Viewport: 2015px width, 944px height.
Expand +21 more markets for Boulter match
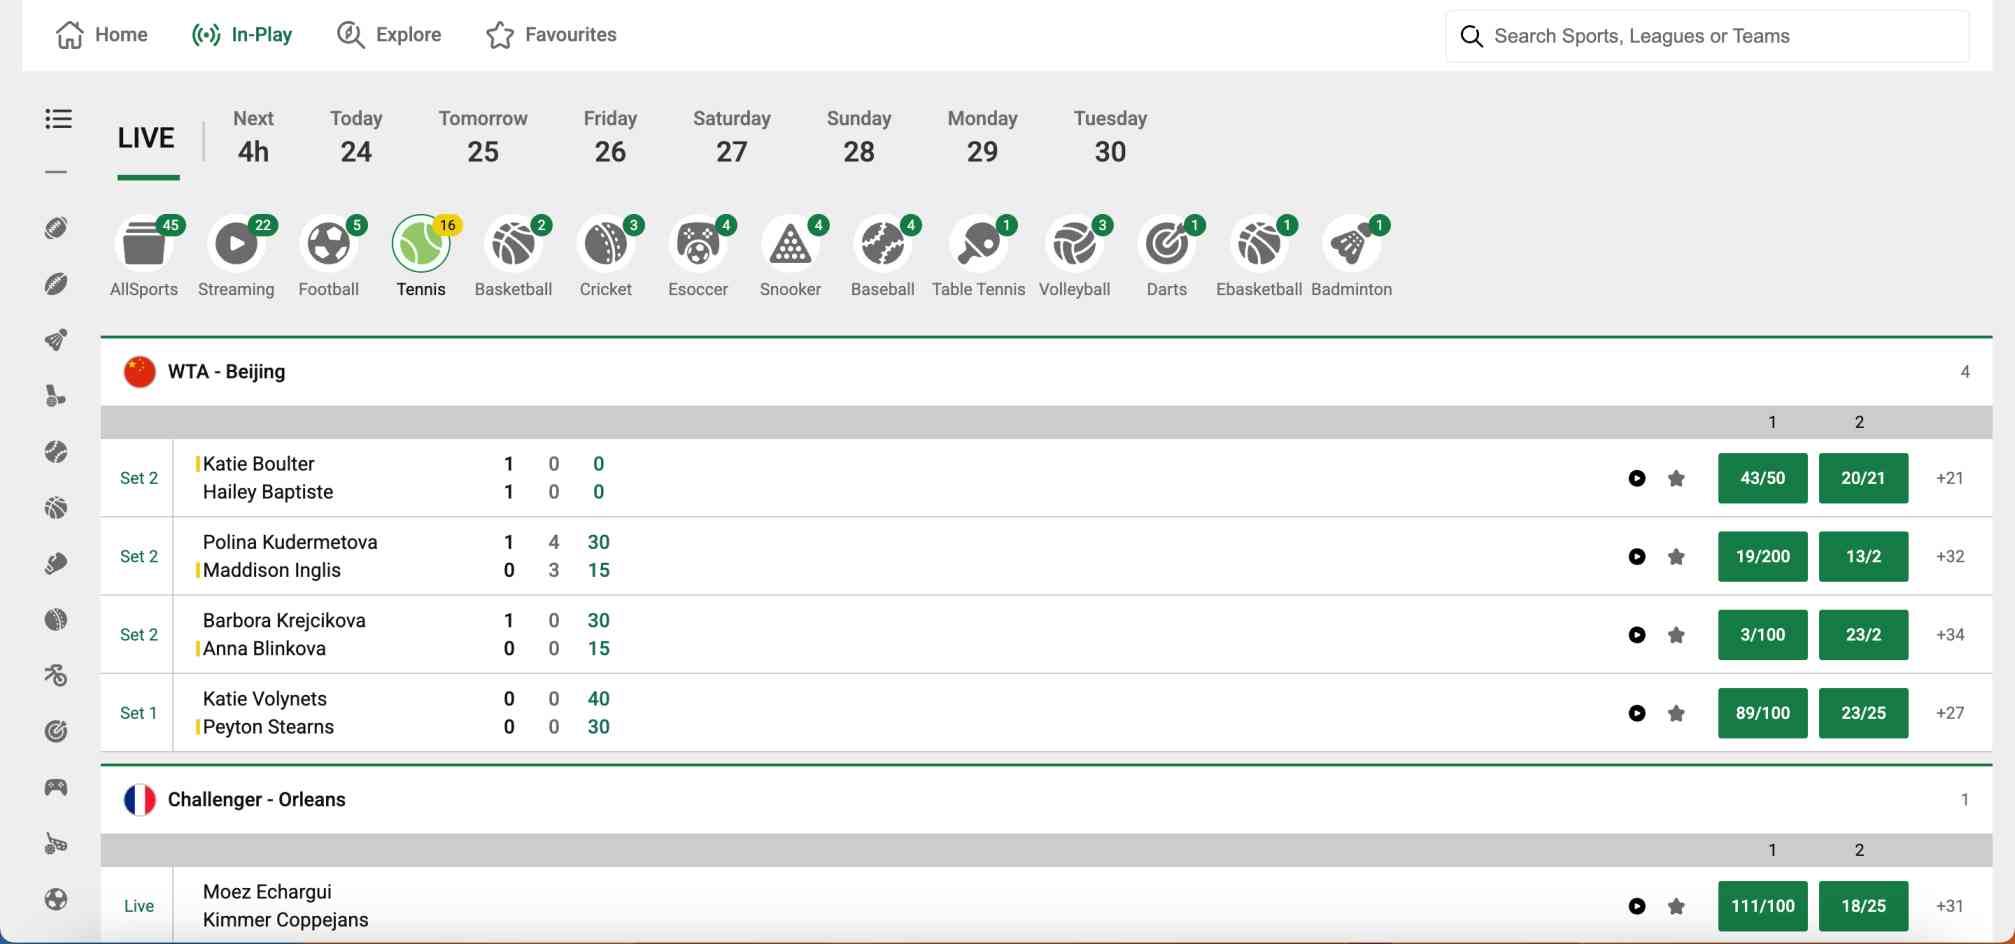pyautogui.click(x=1949, y=478)
